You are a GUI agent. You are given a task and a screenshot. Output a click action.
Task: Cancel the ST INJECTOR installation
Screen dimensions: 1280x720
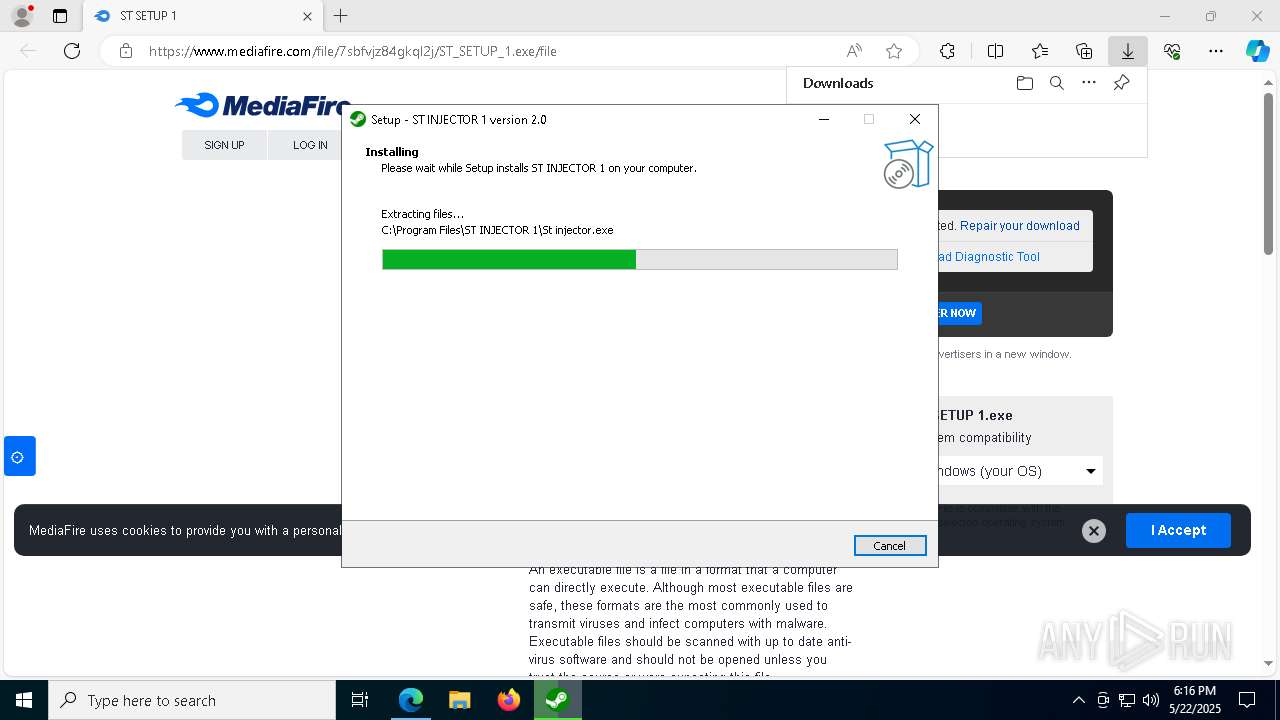pos(889,546)
